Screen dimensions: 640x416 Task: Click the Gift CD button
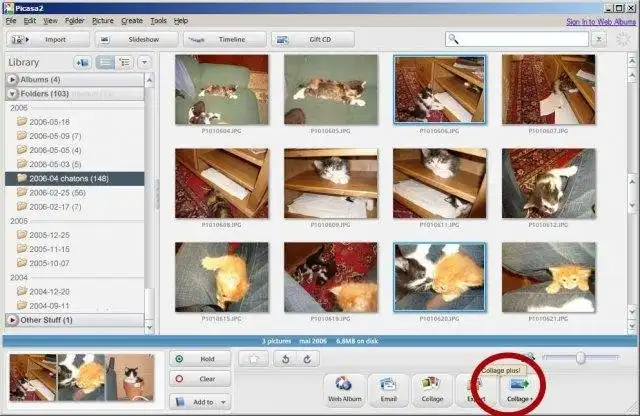313,40
